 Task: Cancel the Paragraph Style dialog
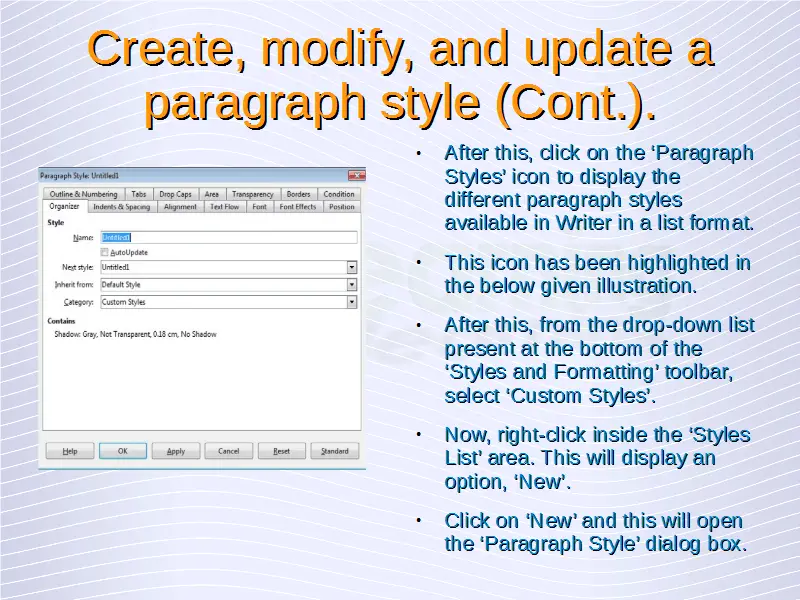(229, 451)
